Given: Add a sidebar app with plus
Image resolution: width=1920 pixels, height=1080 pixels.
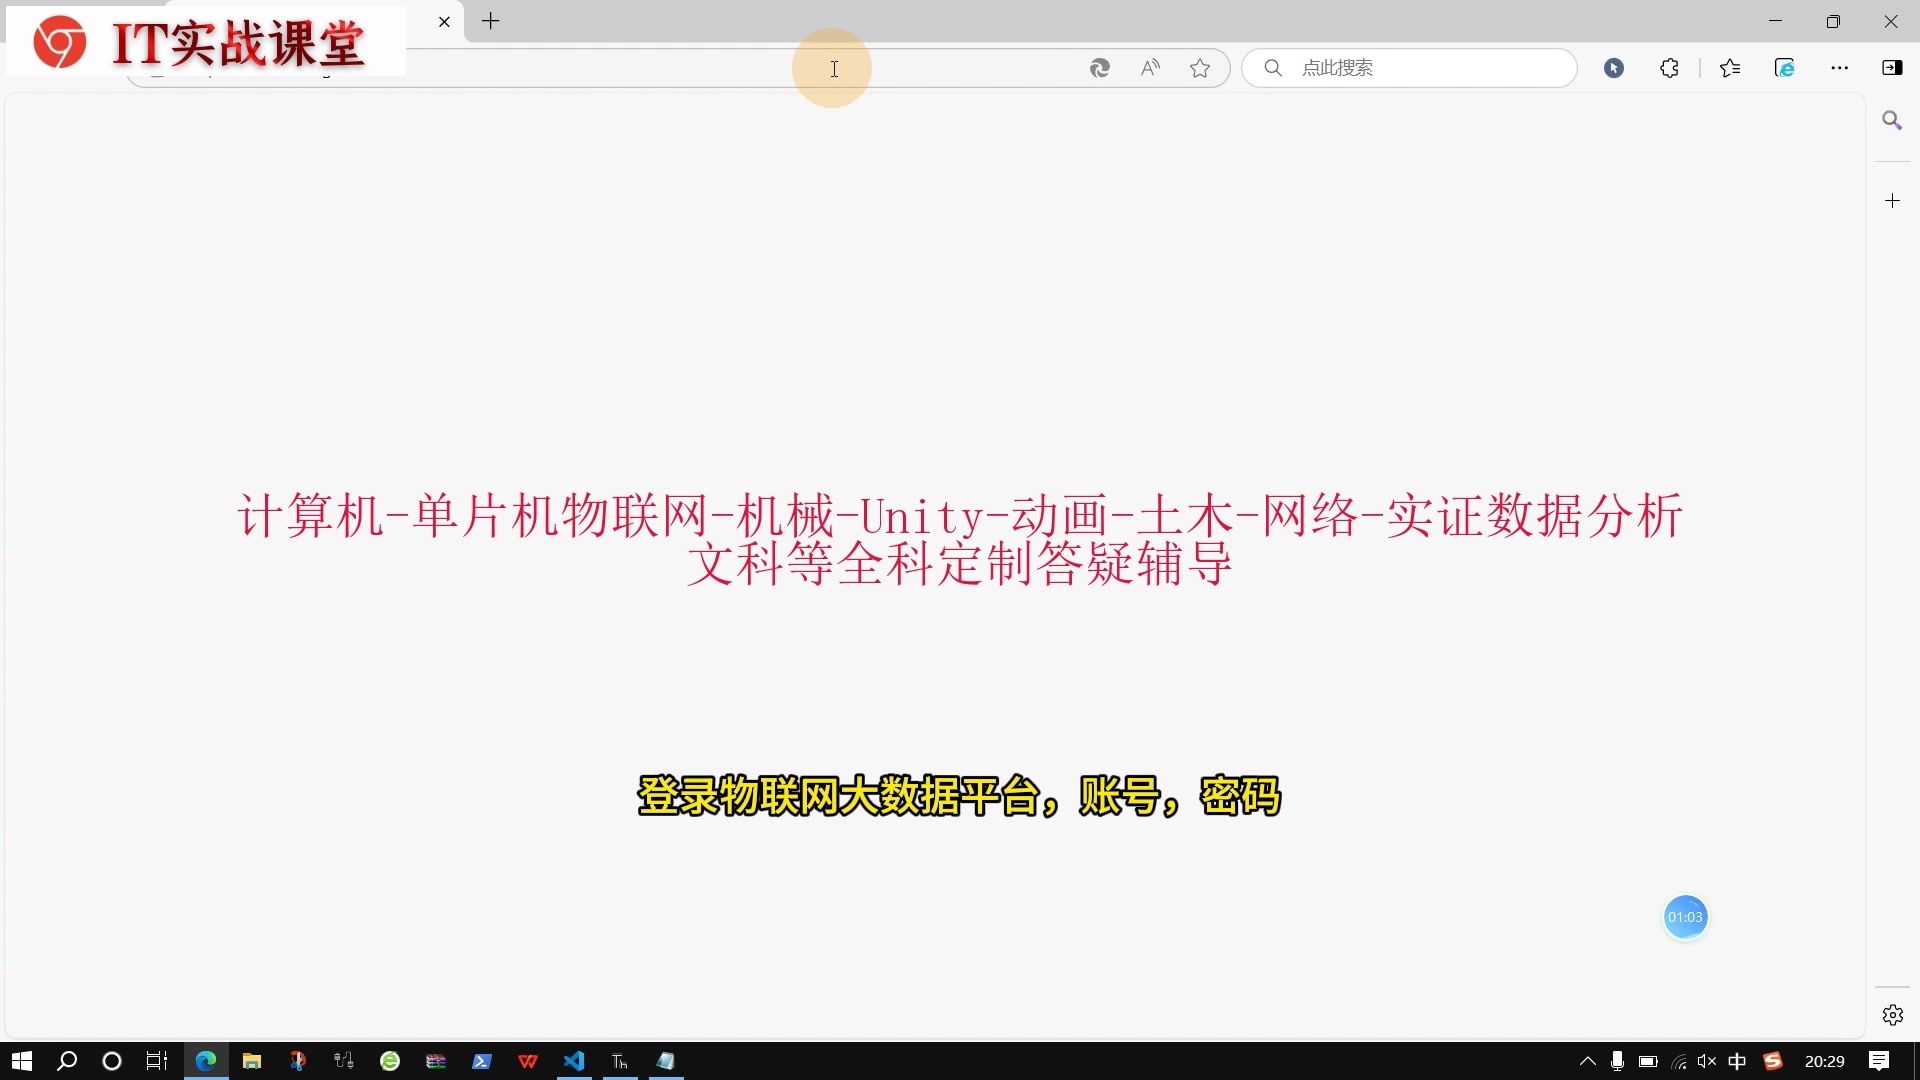Looking at the screenshot, I should 1892,201.
